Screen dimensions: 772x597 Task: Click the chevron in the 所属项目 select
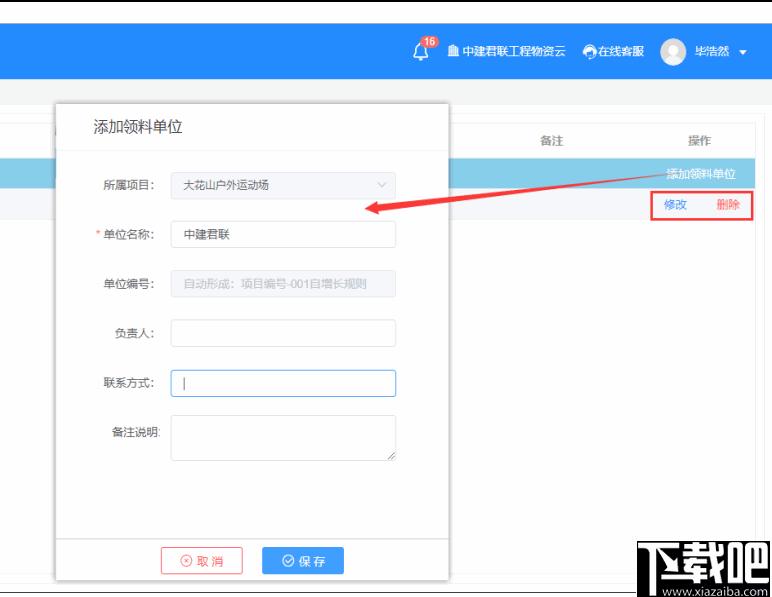point(382,185)
